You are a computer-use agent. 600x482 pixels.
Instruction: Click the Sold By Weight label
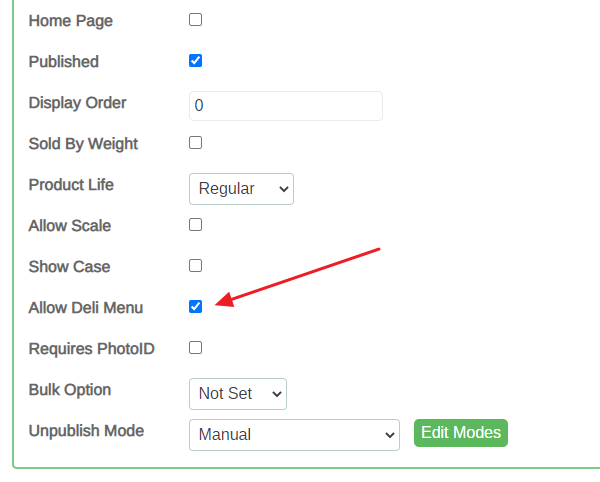[x=83, y=144]
